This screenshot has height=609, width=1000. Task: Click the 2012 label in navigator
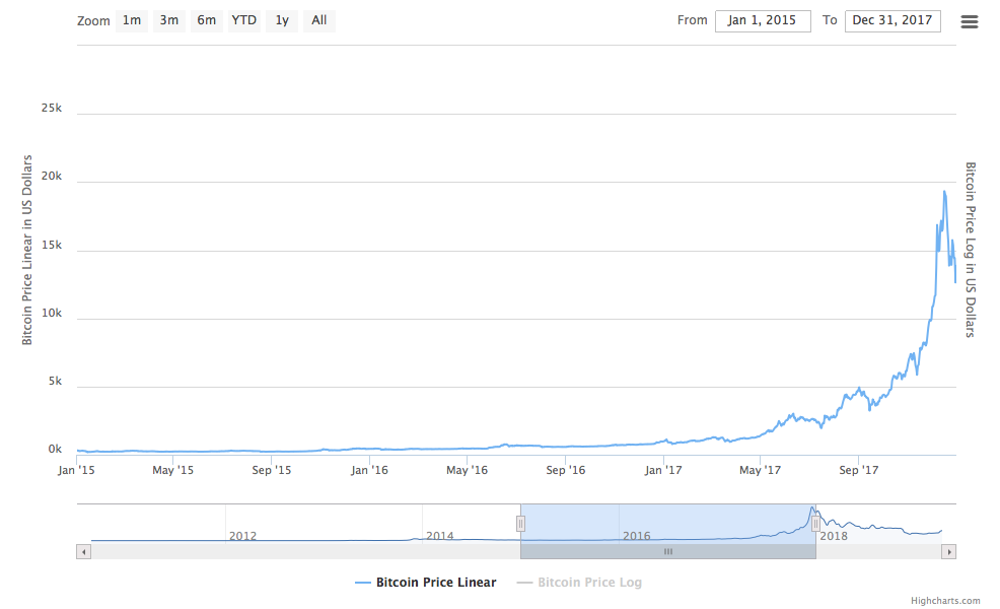click(x=243, y=536)
